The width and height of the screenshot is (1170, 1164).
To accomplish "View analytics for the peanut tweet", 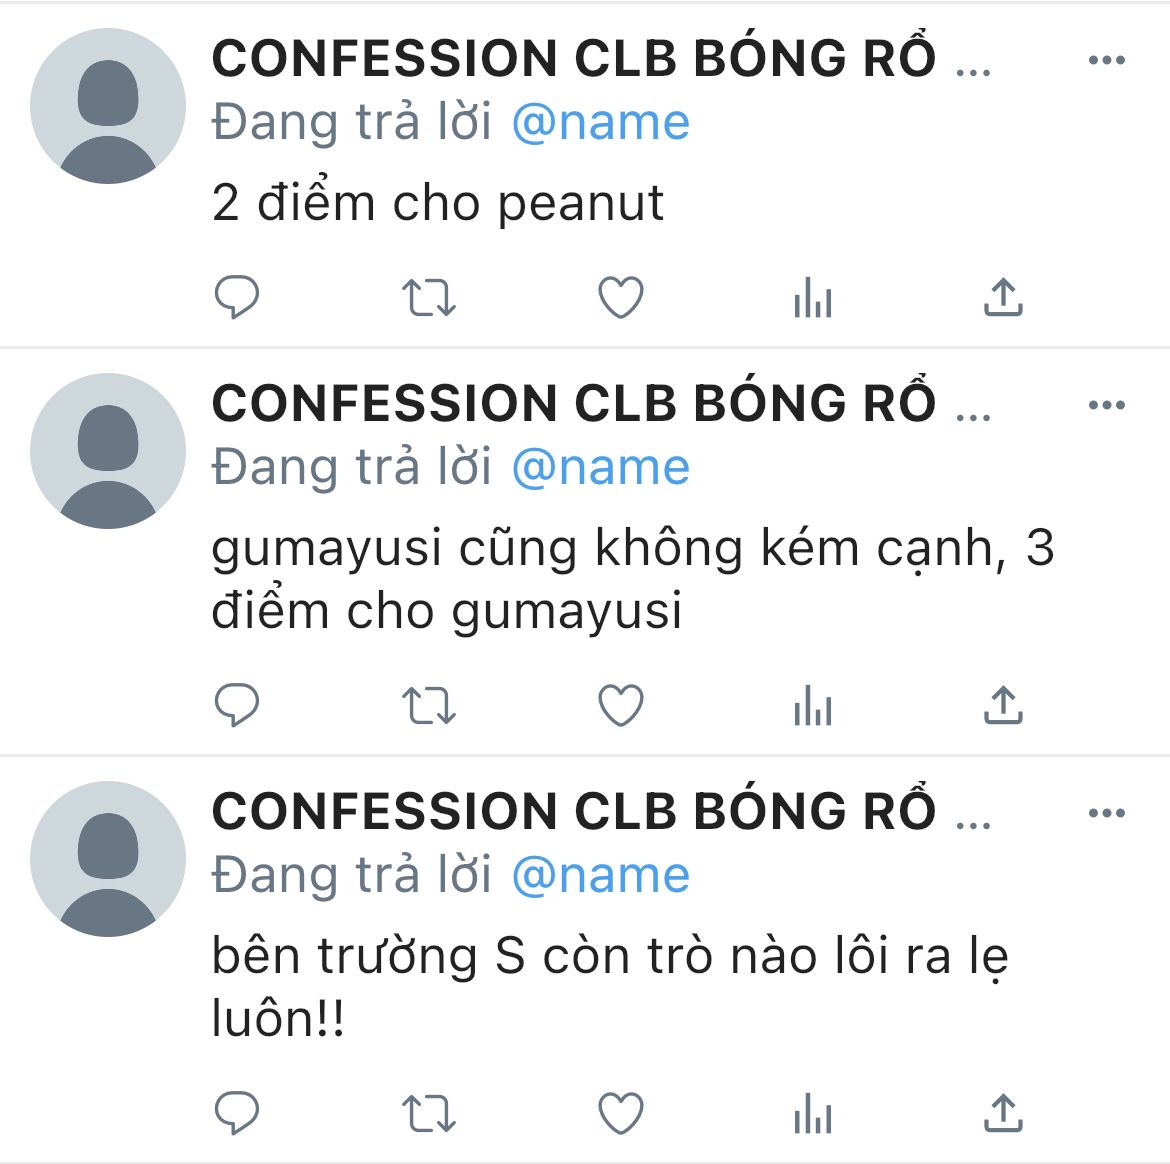I will pos(813,297).
